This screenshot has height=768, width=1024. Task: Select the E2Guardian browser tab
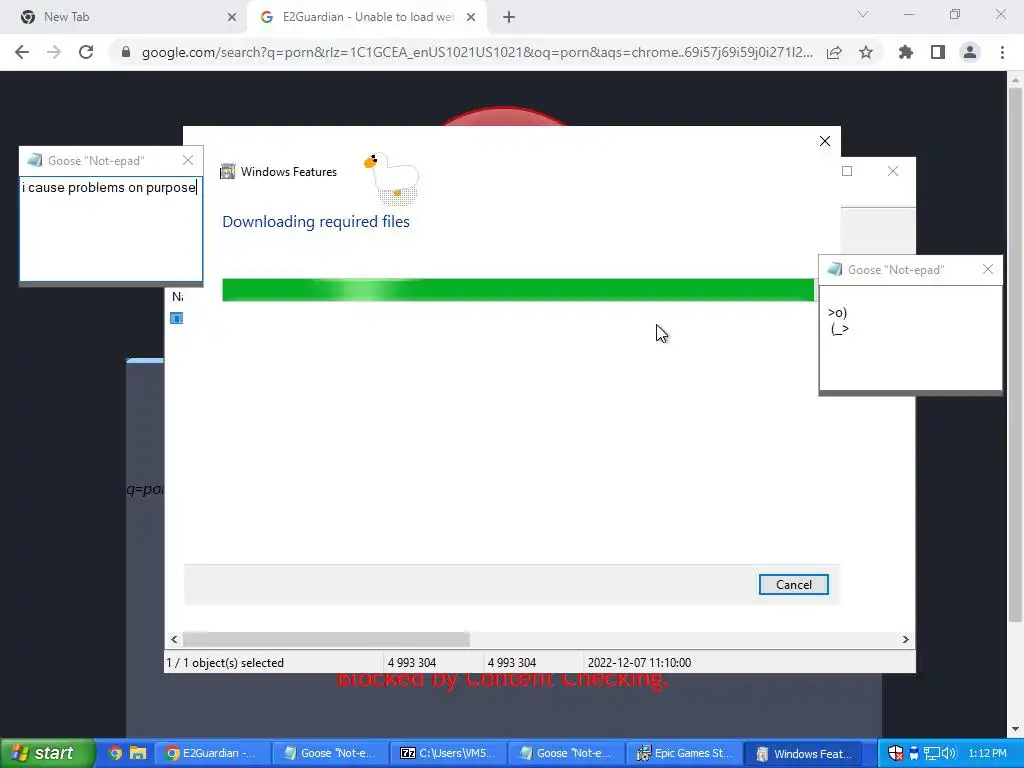point(368,17)
